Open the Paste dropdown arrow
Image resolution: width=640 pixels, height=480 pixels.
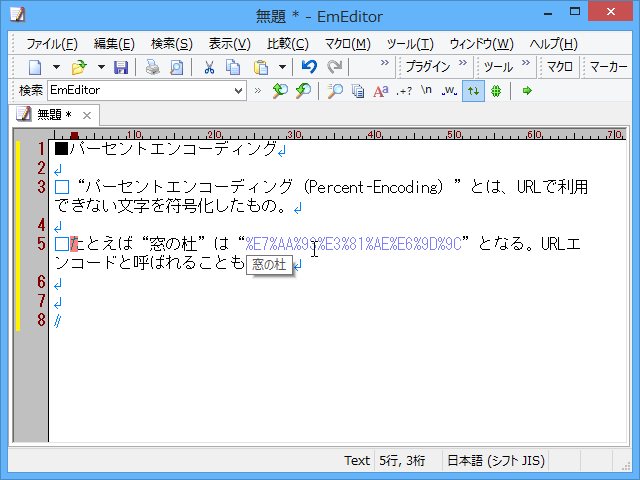[282, 67]
